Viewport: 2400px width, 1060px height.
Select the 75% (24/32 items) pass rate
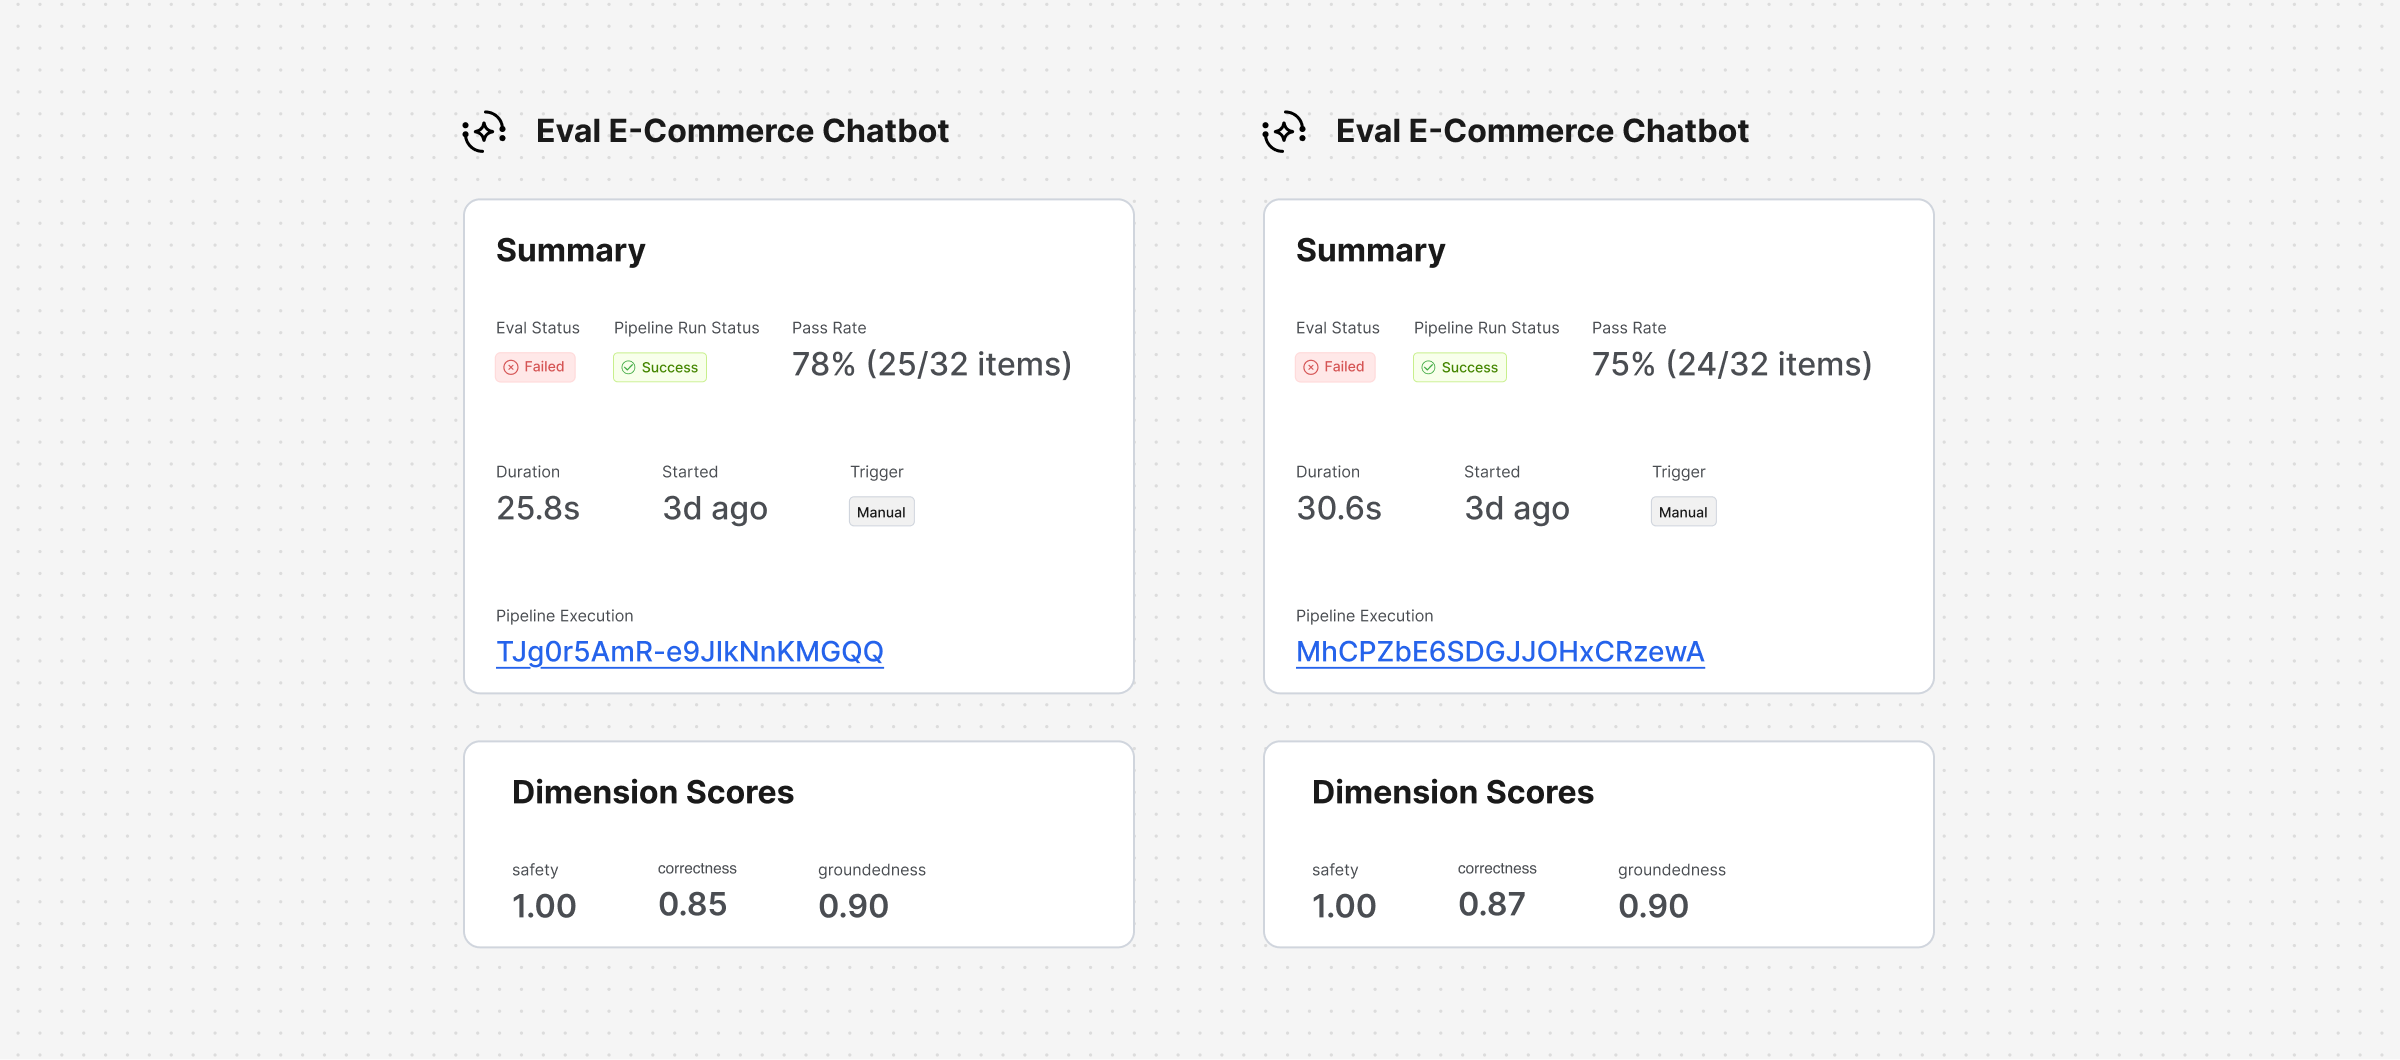tap(1732, 364)
